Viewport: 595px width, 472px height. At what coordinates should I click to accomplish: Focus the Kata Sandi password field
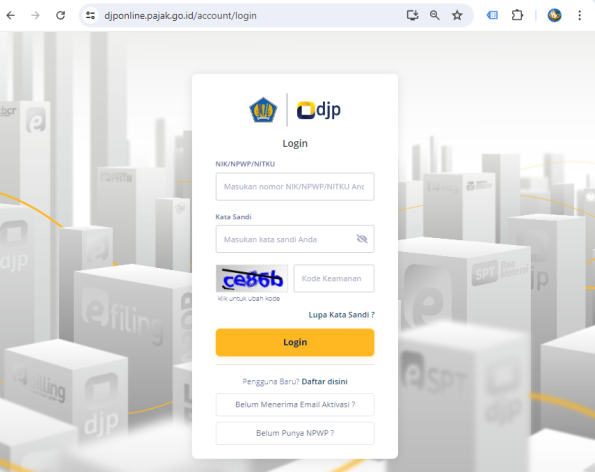(x=295, y=239)
